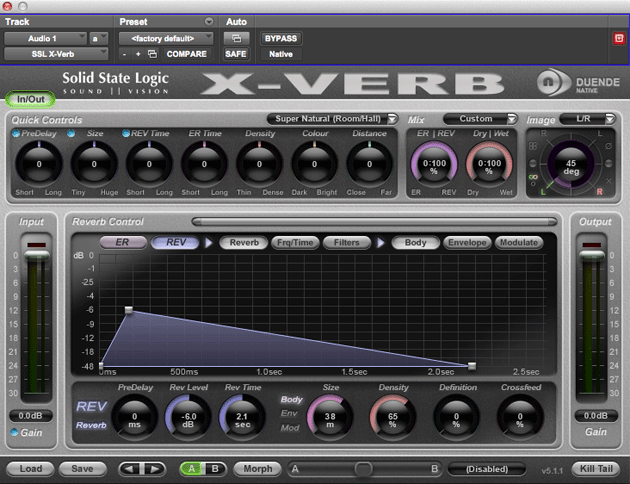Open the Image L/R dropdown
Image resolution: width=630 pixels, height=484 pixels.
(587, 119)
